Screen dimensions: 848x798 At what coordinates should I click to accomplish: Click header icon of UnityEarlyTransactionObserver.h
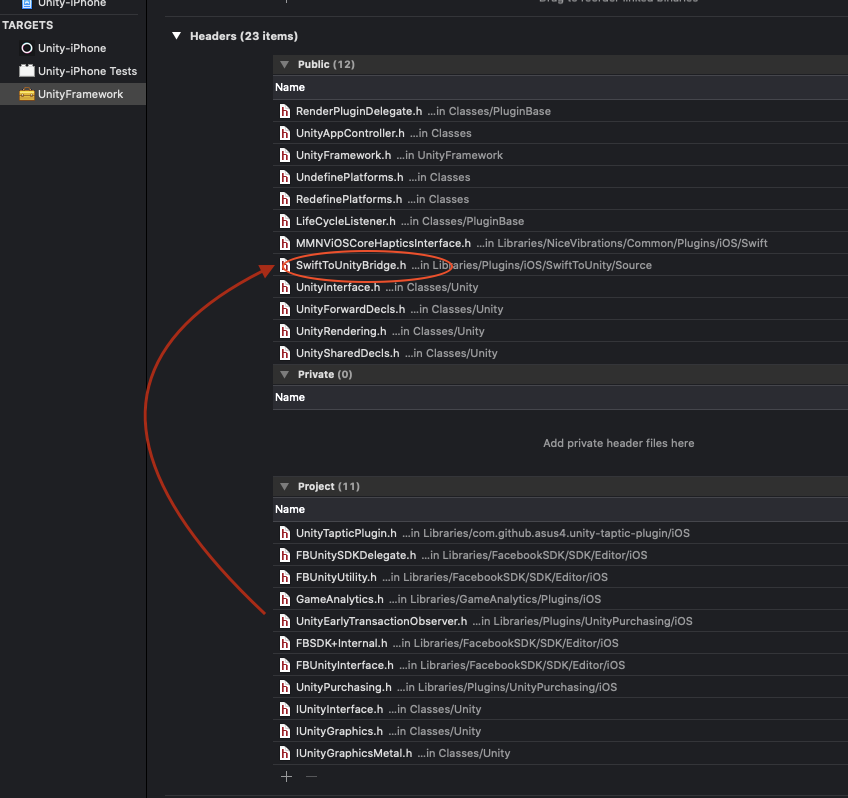pyautogui.click(x=284, y=621)
